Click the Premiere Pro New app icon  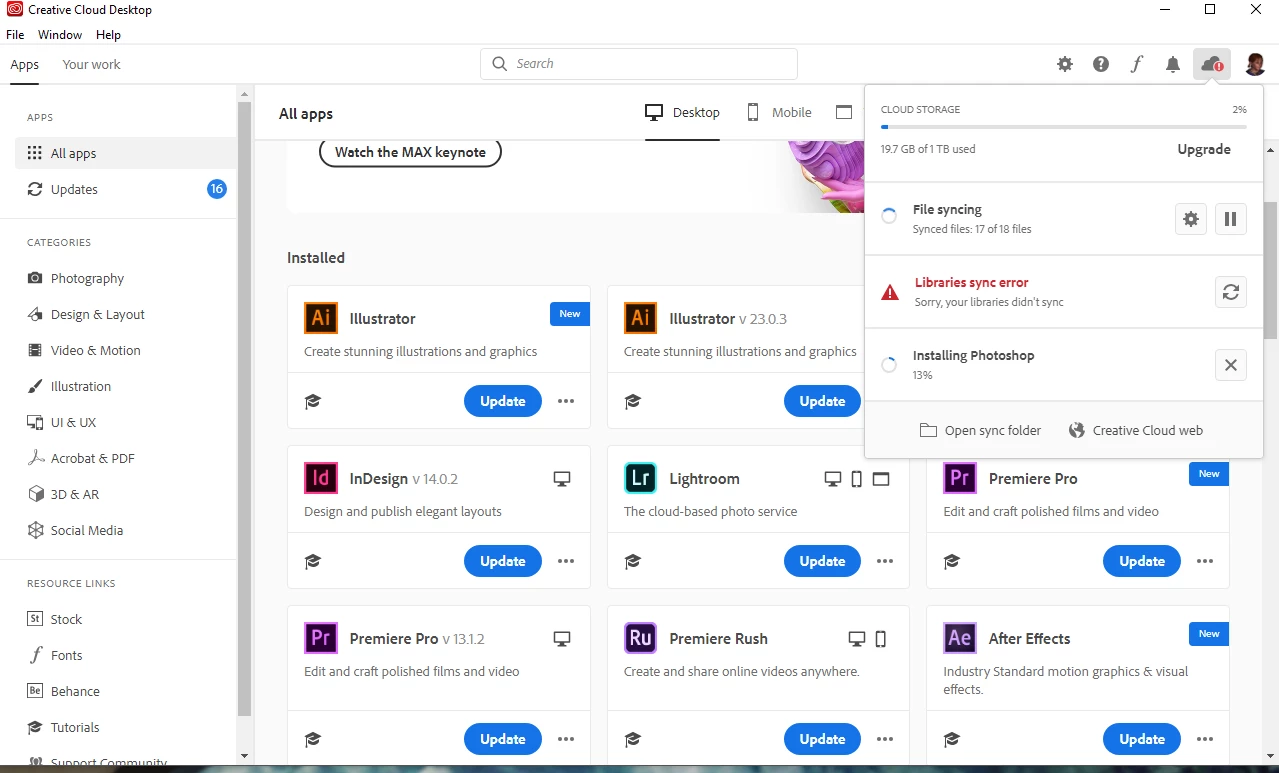coord(960,478)
